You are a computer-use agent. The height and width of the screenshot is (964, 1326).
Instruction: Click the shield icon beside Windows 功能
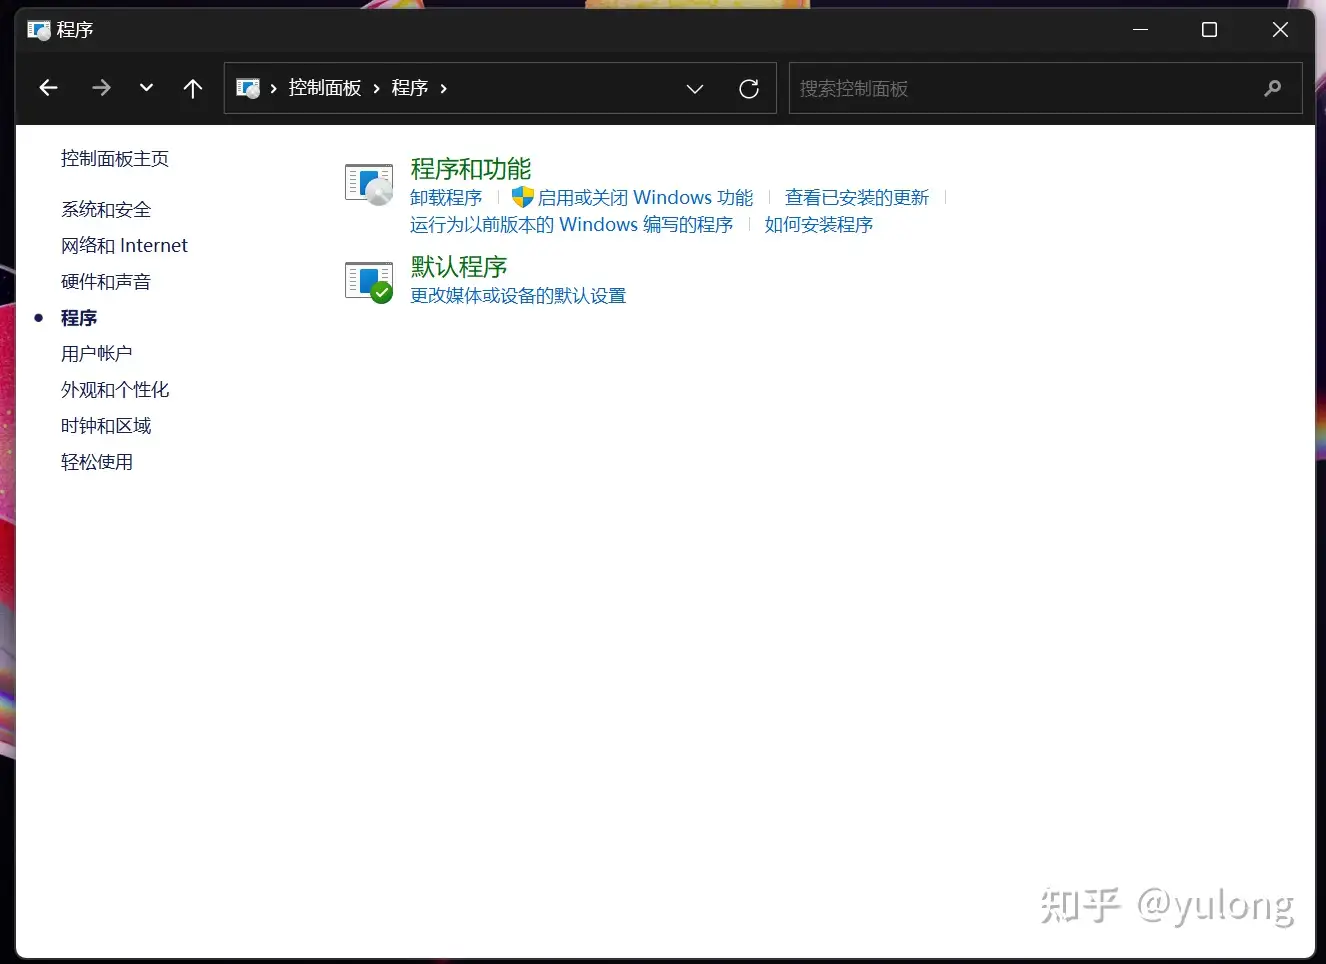point(522,197)
